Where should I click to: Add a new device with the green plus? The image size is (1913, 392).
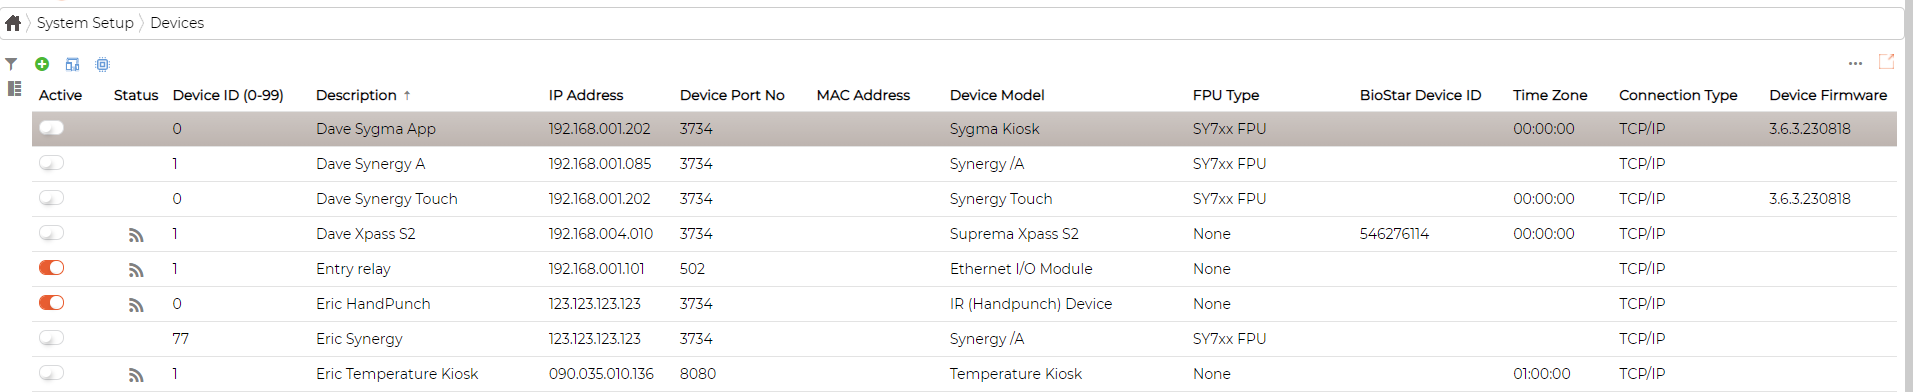[x=42, y=64]
